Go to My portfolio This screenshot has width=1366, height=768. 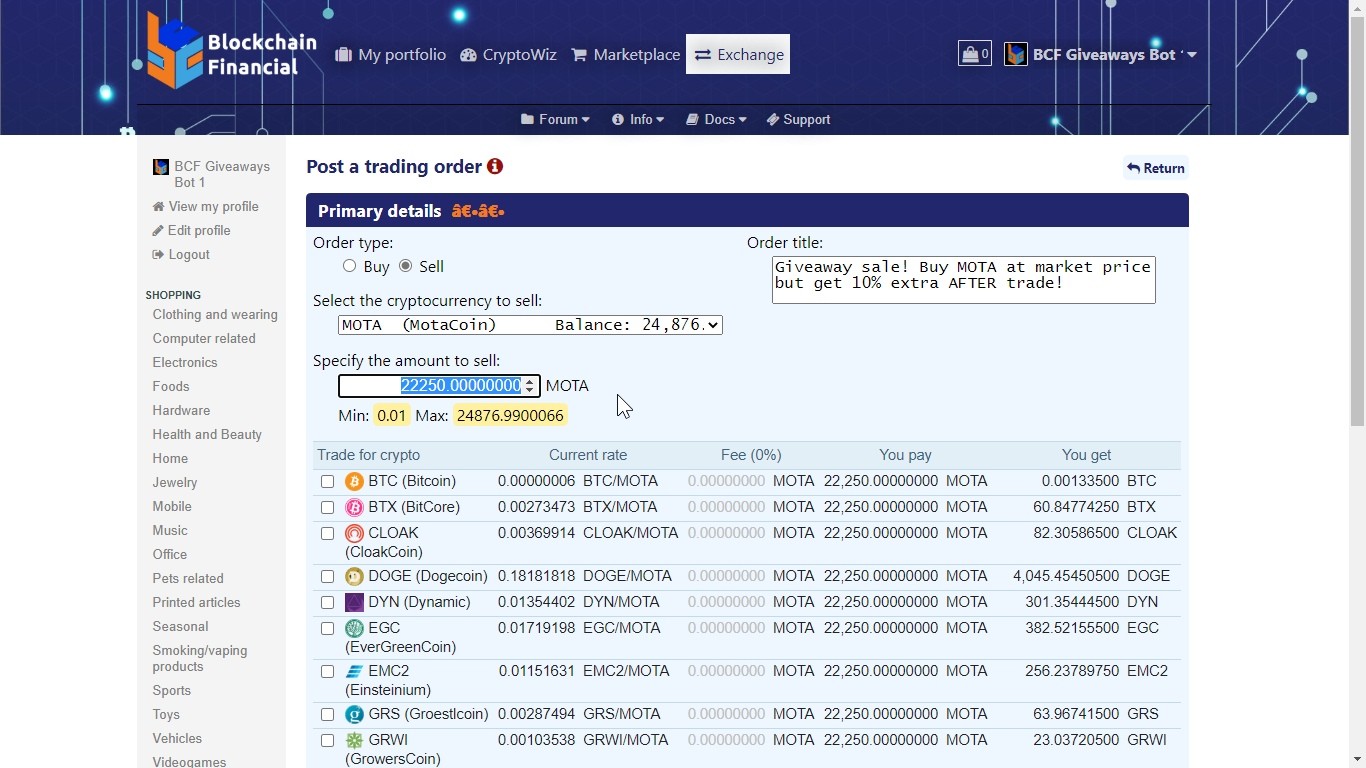tap(391, 55)
